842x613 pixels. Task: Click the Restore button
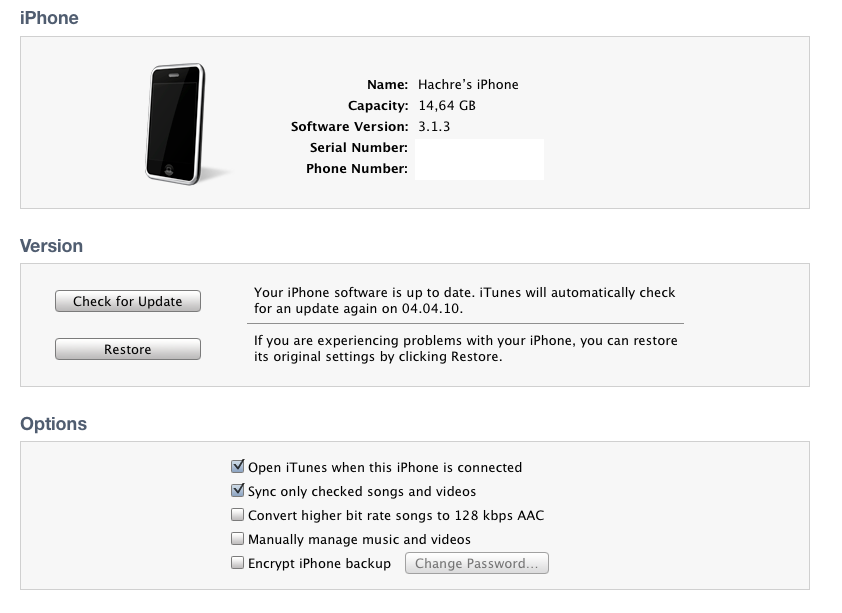[128, 349]
